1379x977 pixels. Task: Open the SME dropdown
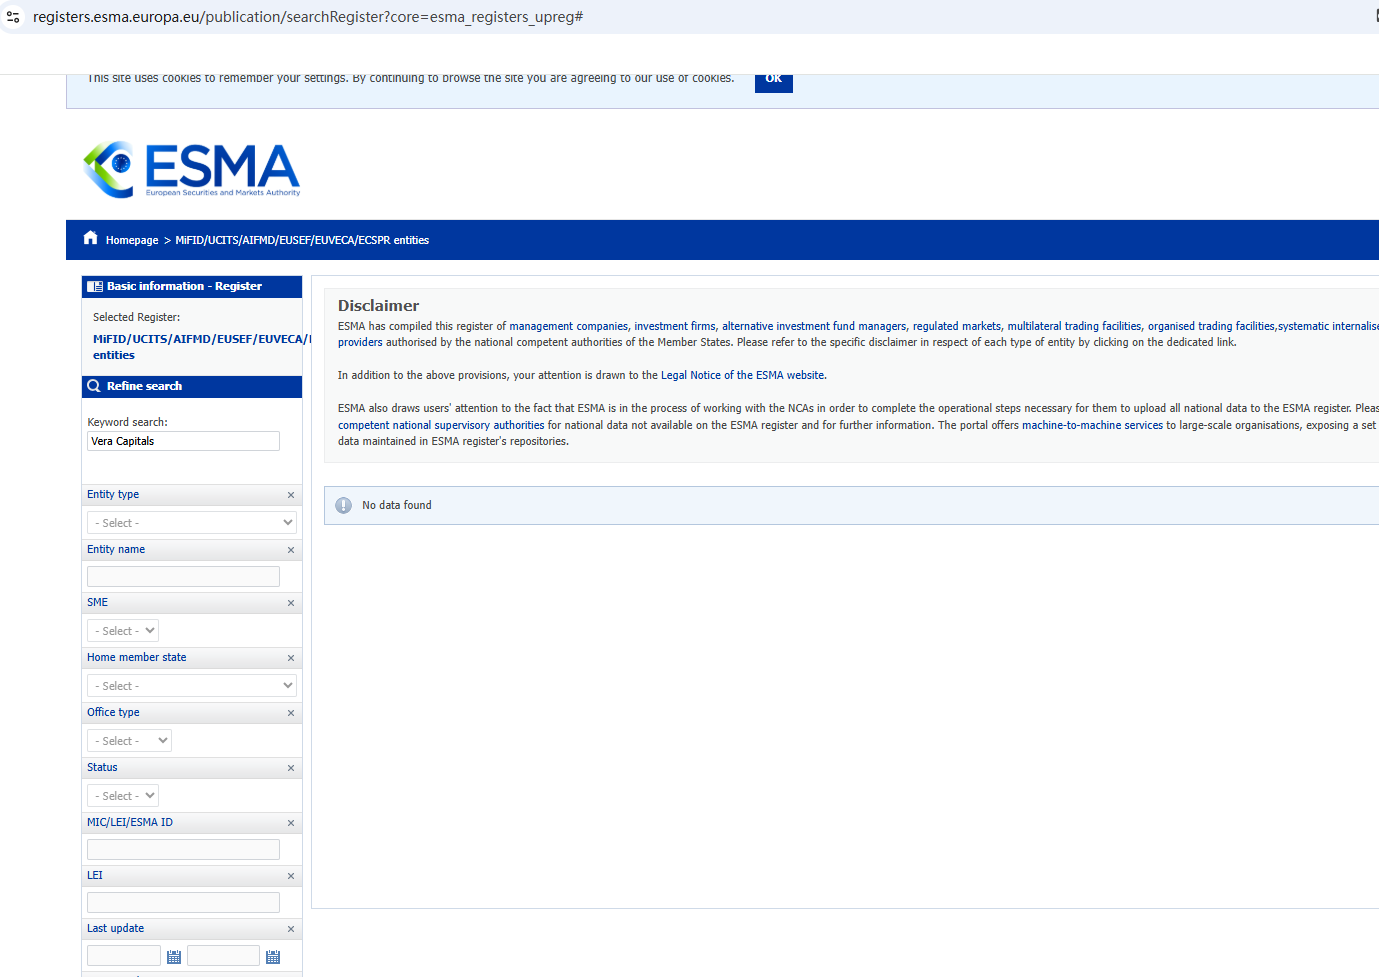coord(123,631)
